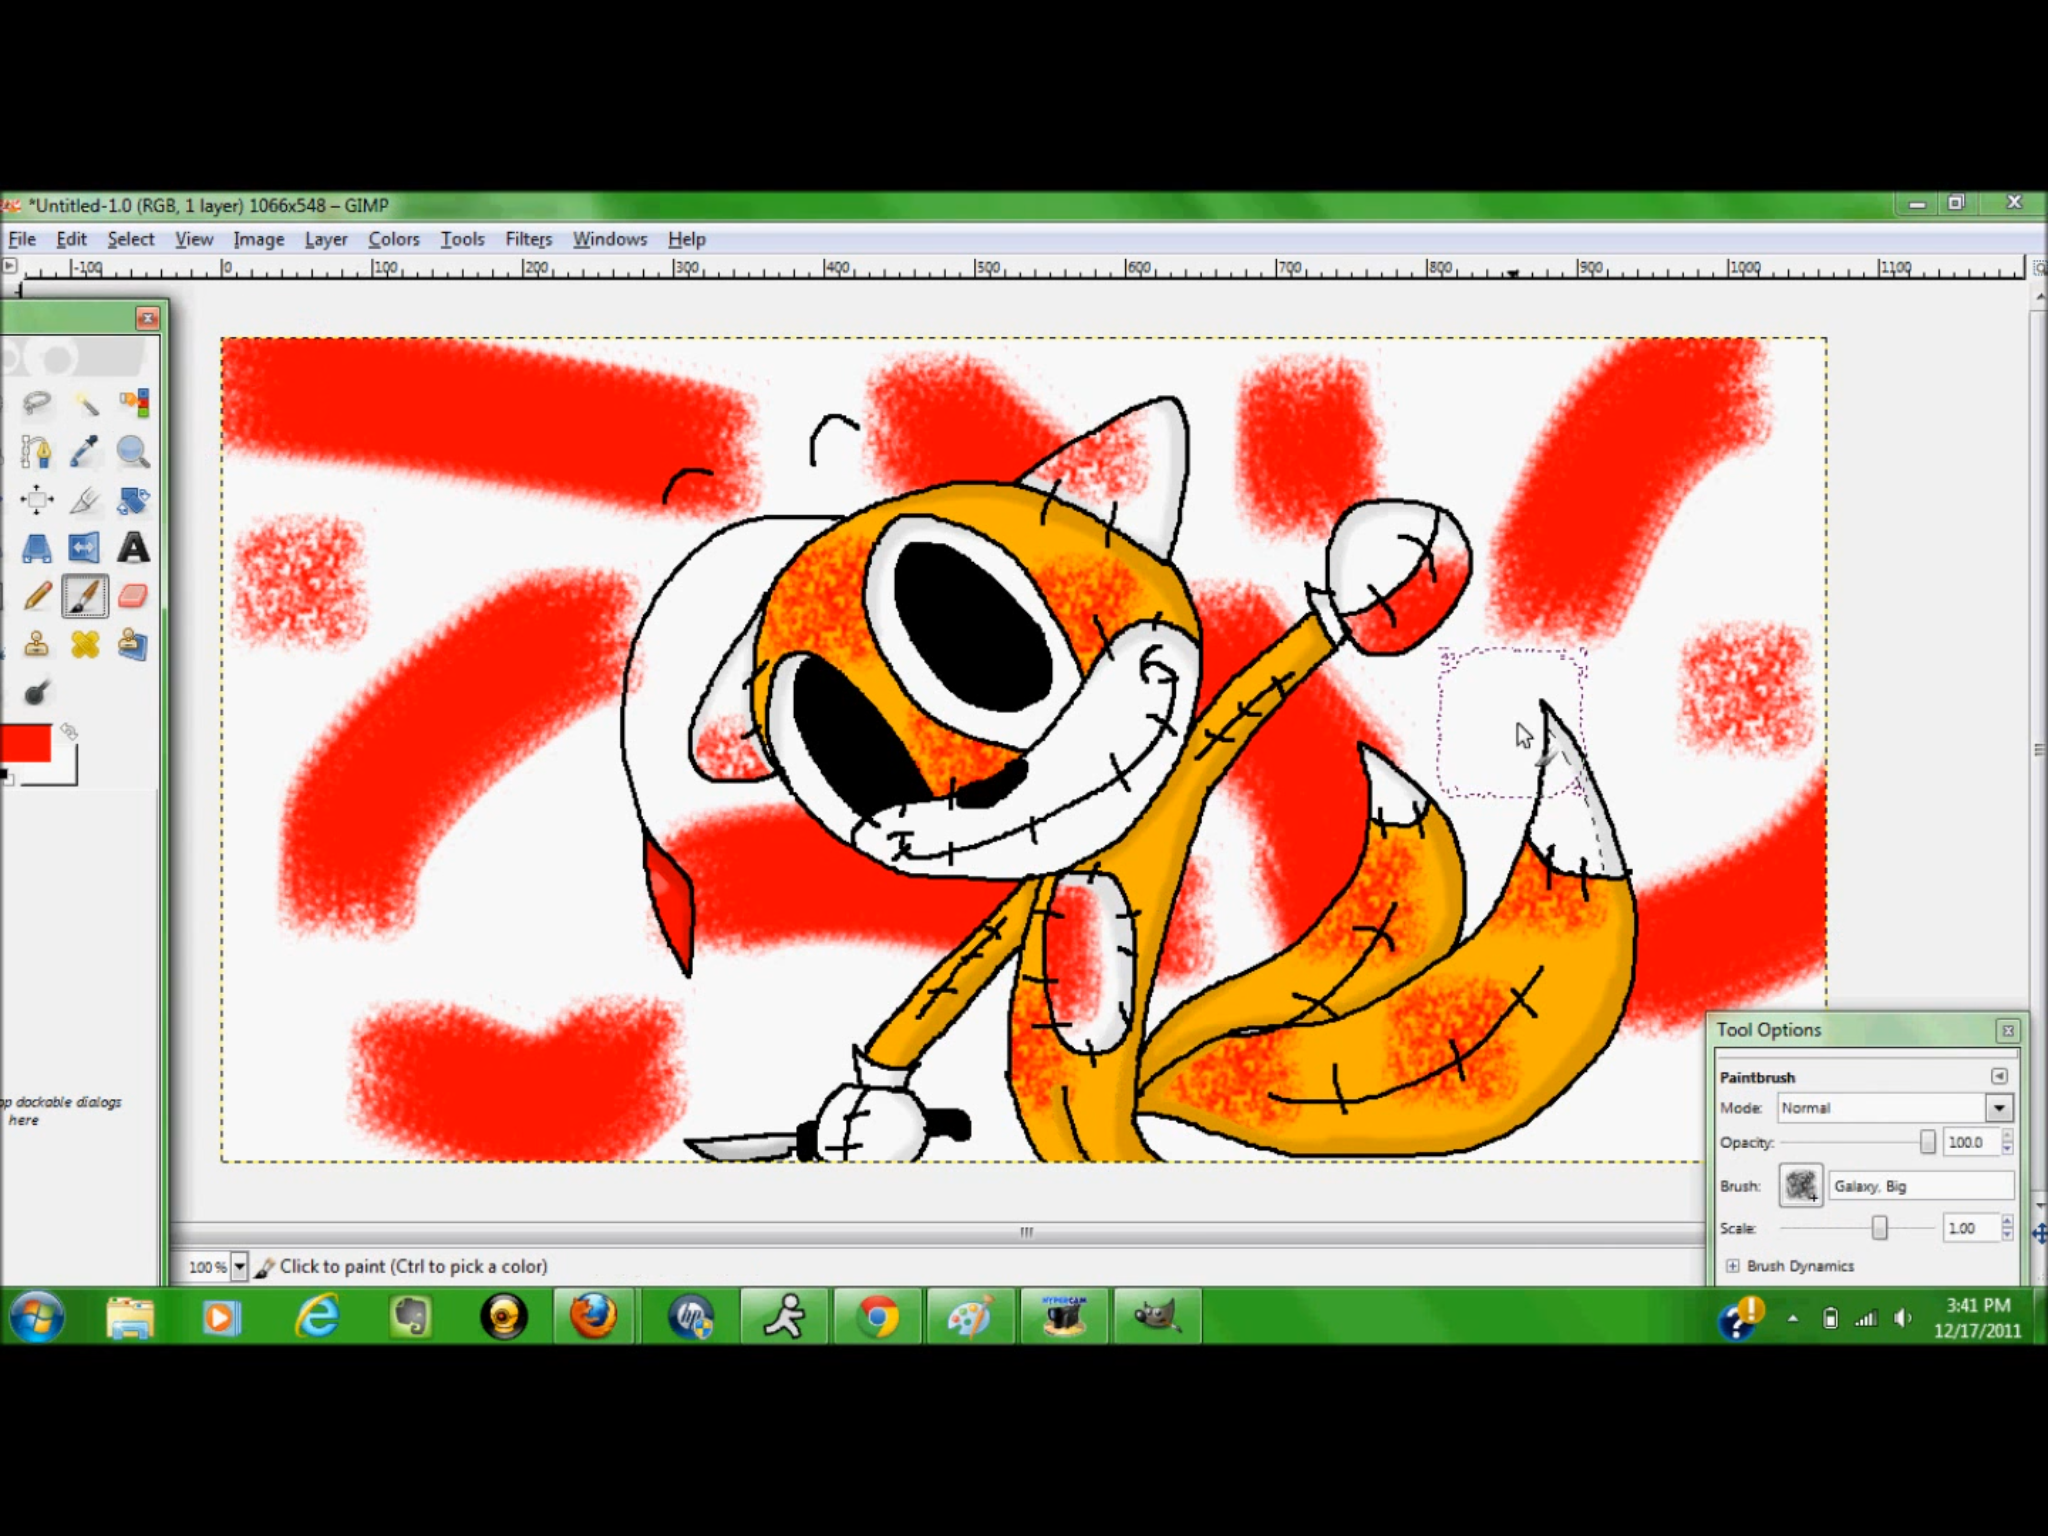Switch to GIMP taskbar icon
The width and height of the screenshot is (2048, 1536).
tap(1157, 1316)
